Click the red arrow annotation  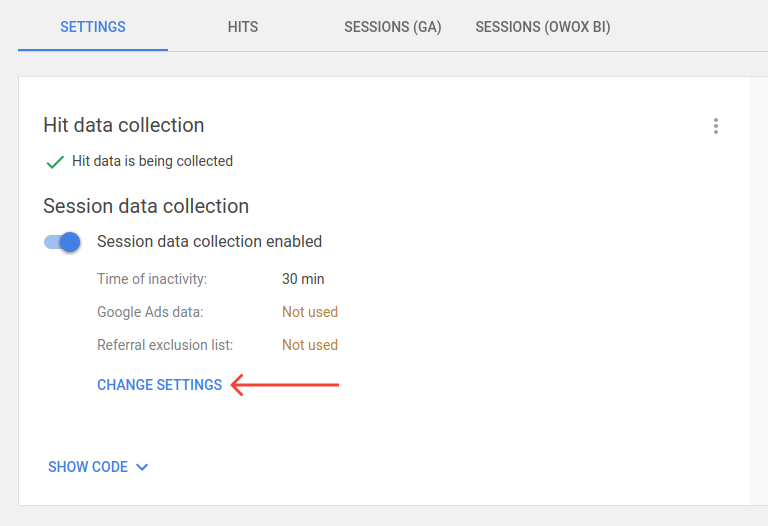tap(285, 385)
